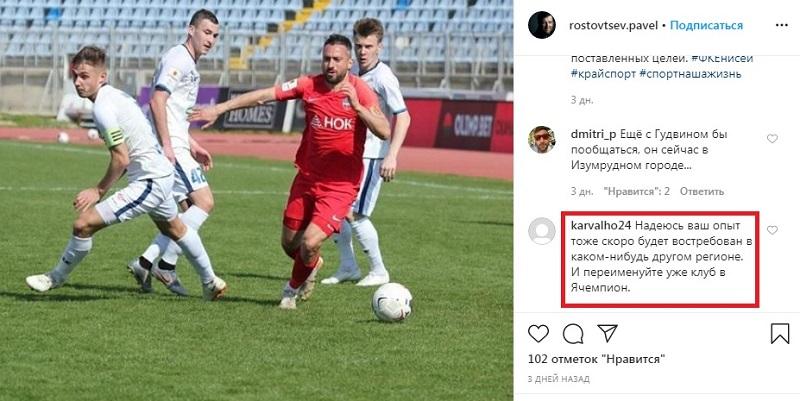This screenshot has width=800, height=401.
Task: Open the karvalho24 username link
Action: pos(602,225)
